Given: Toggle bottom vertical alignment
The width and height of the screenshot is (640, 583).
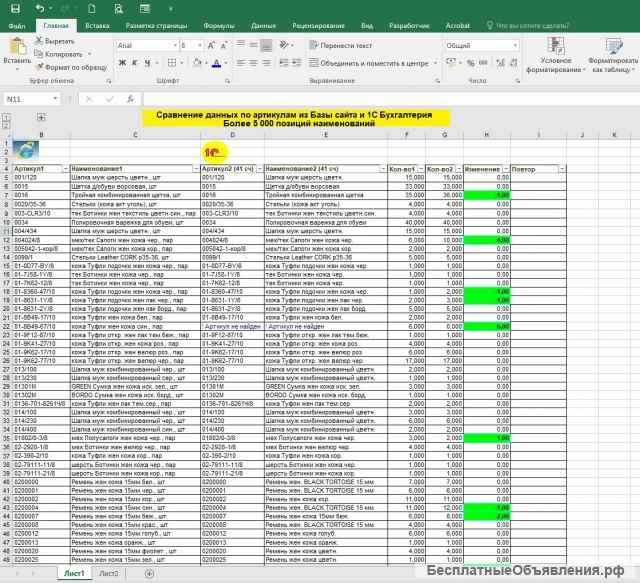Looking at the screenshot, I should tap(266, 45).
